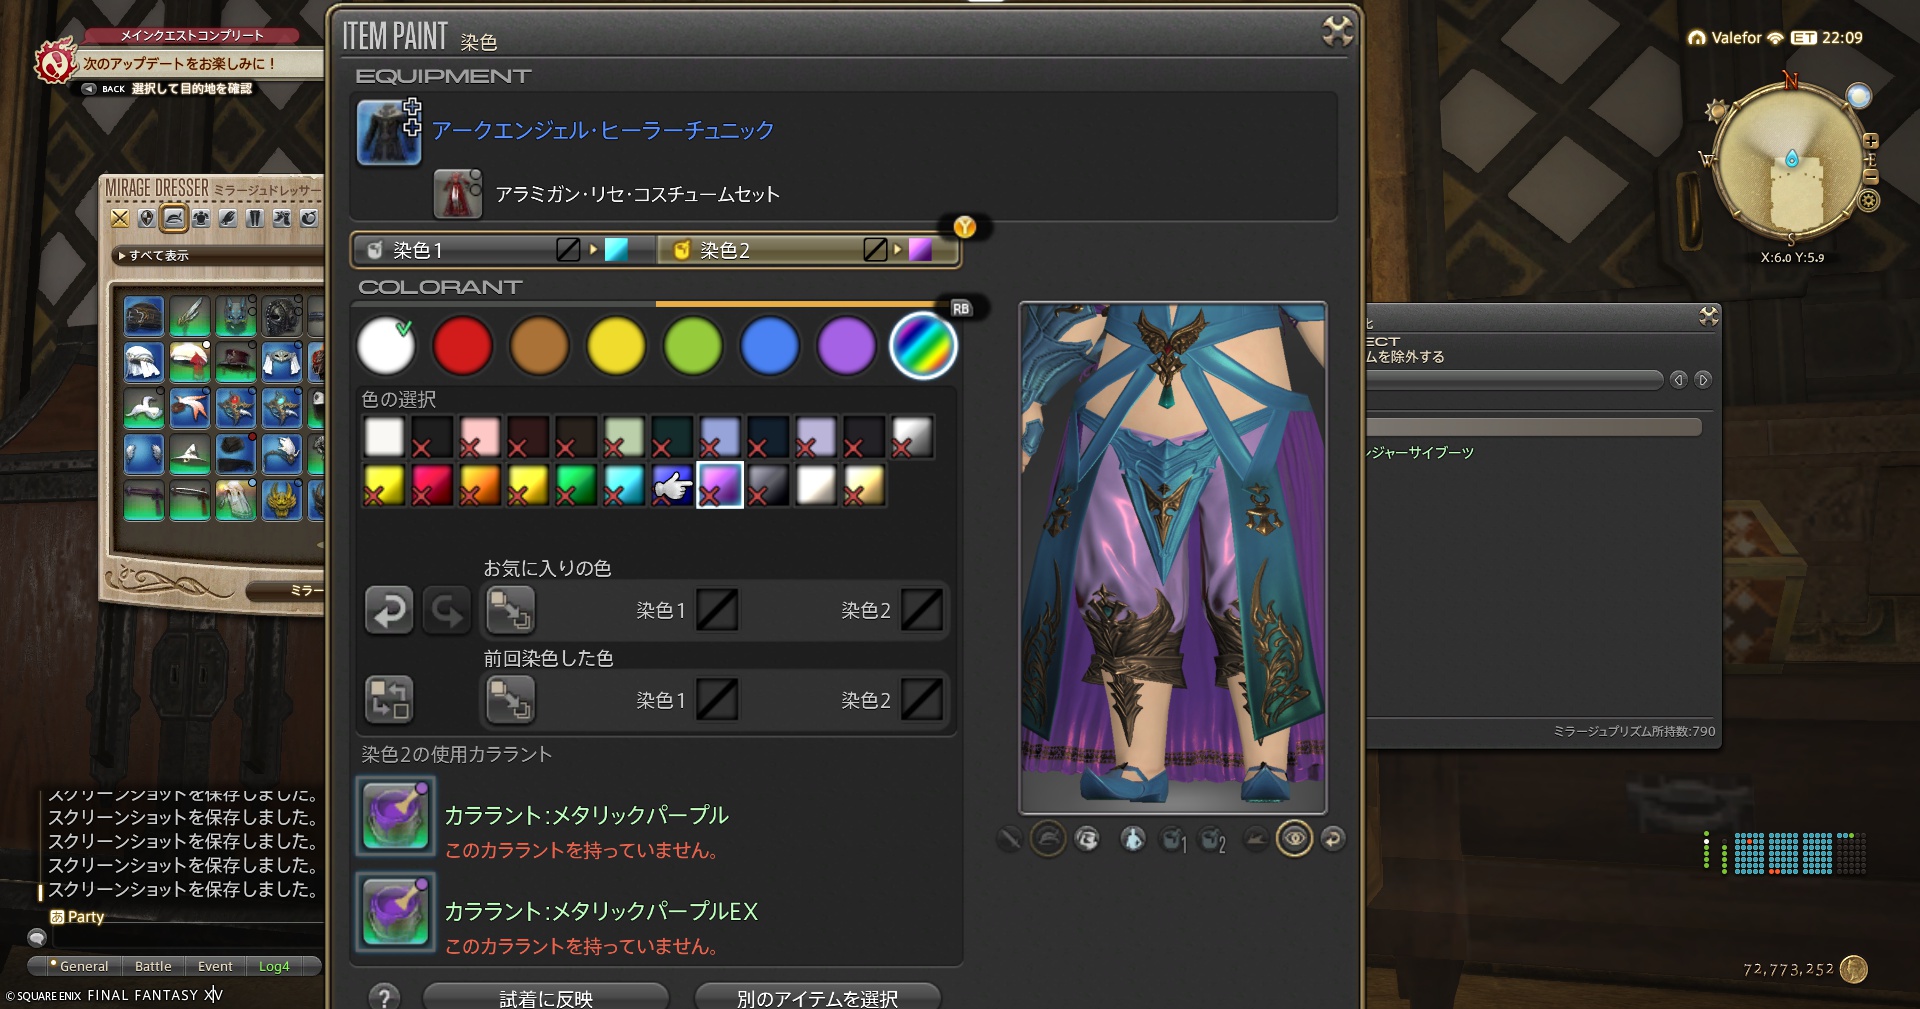Click the 試着に反映 button
Screen dimensions: 1920x1009
(546, 997)
